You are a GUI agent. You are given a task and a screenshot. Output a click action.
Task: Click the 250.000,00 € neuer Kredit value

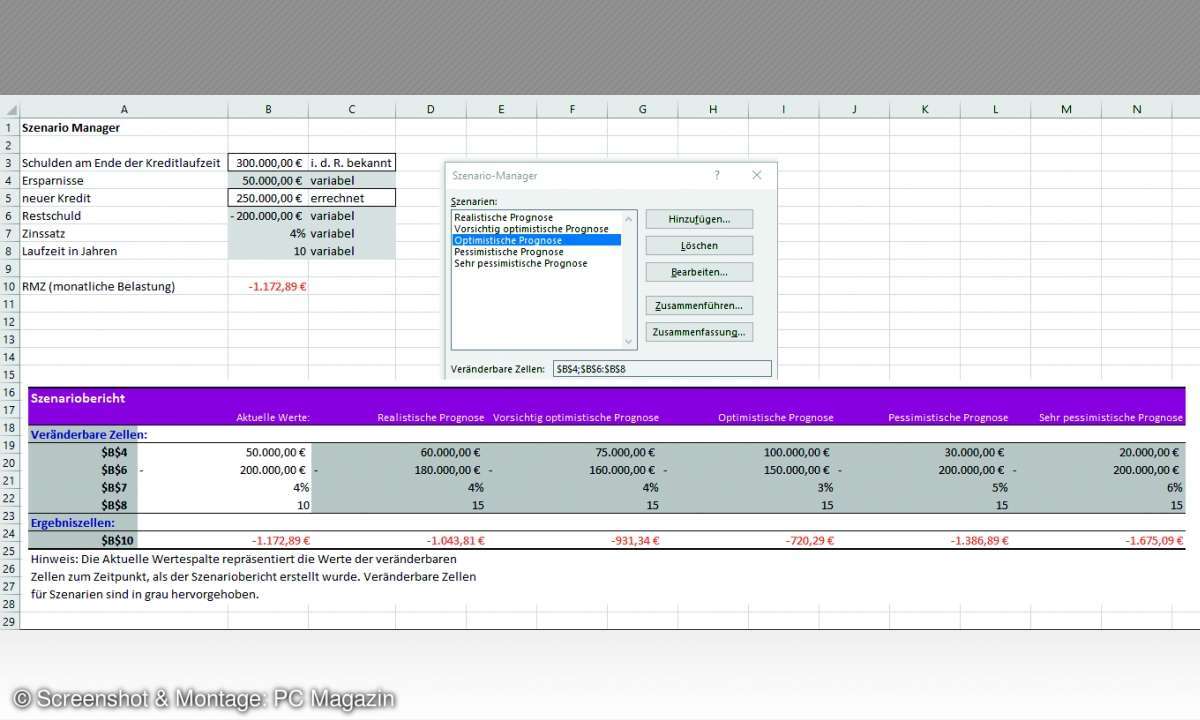pyautogui.click(x=268, y=198)
